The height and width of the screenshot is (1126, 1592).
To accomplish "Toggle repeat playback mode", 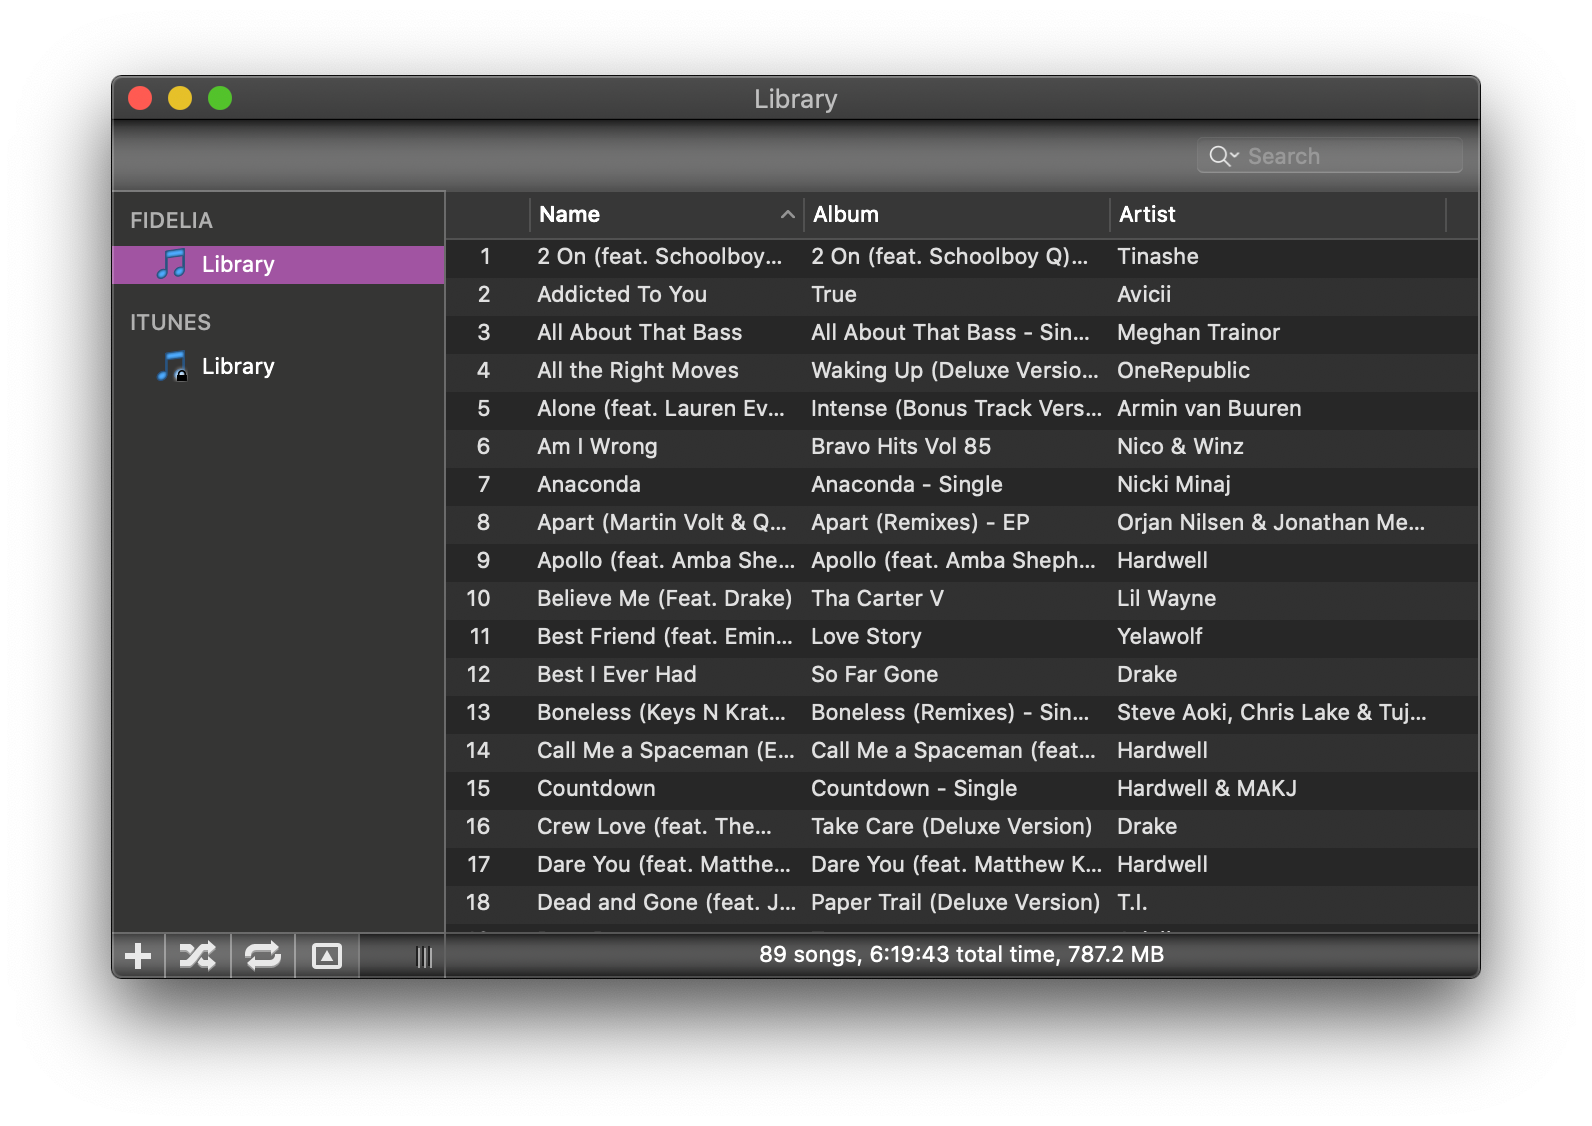I will tap(263, 956).
